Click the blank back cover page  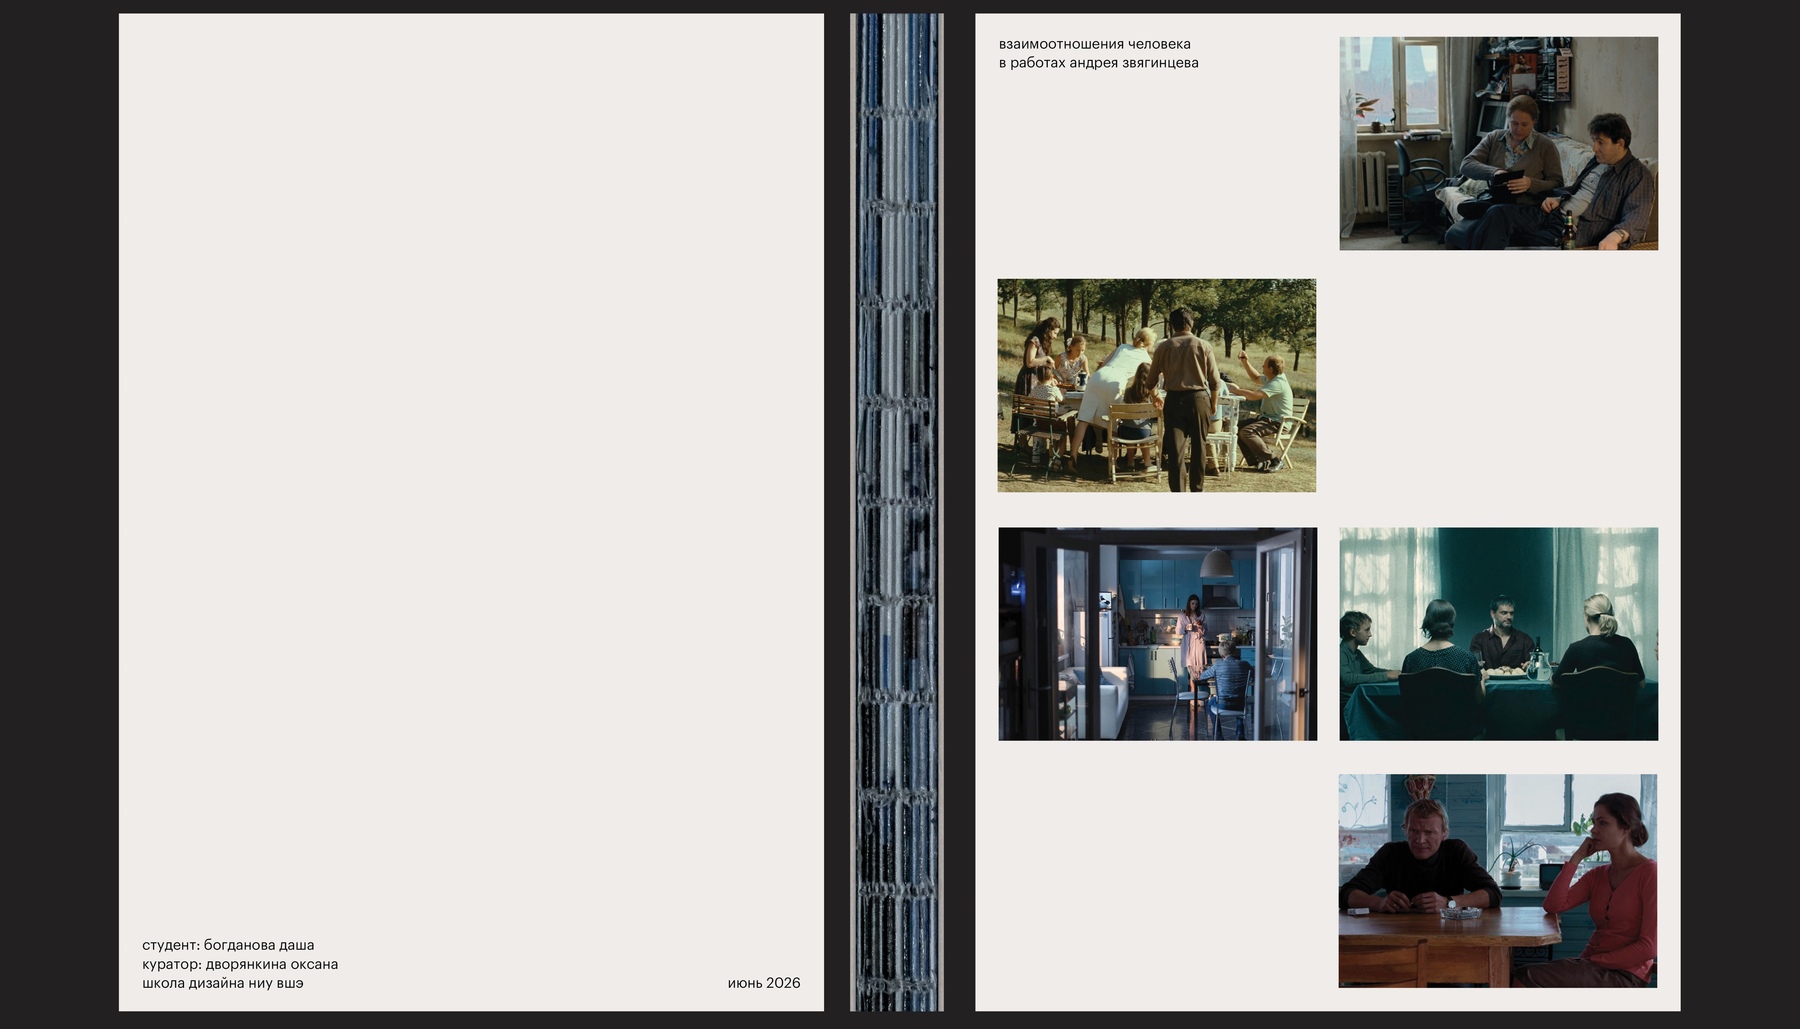(x=471, y=470)
